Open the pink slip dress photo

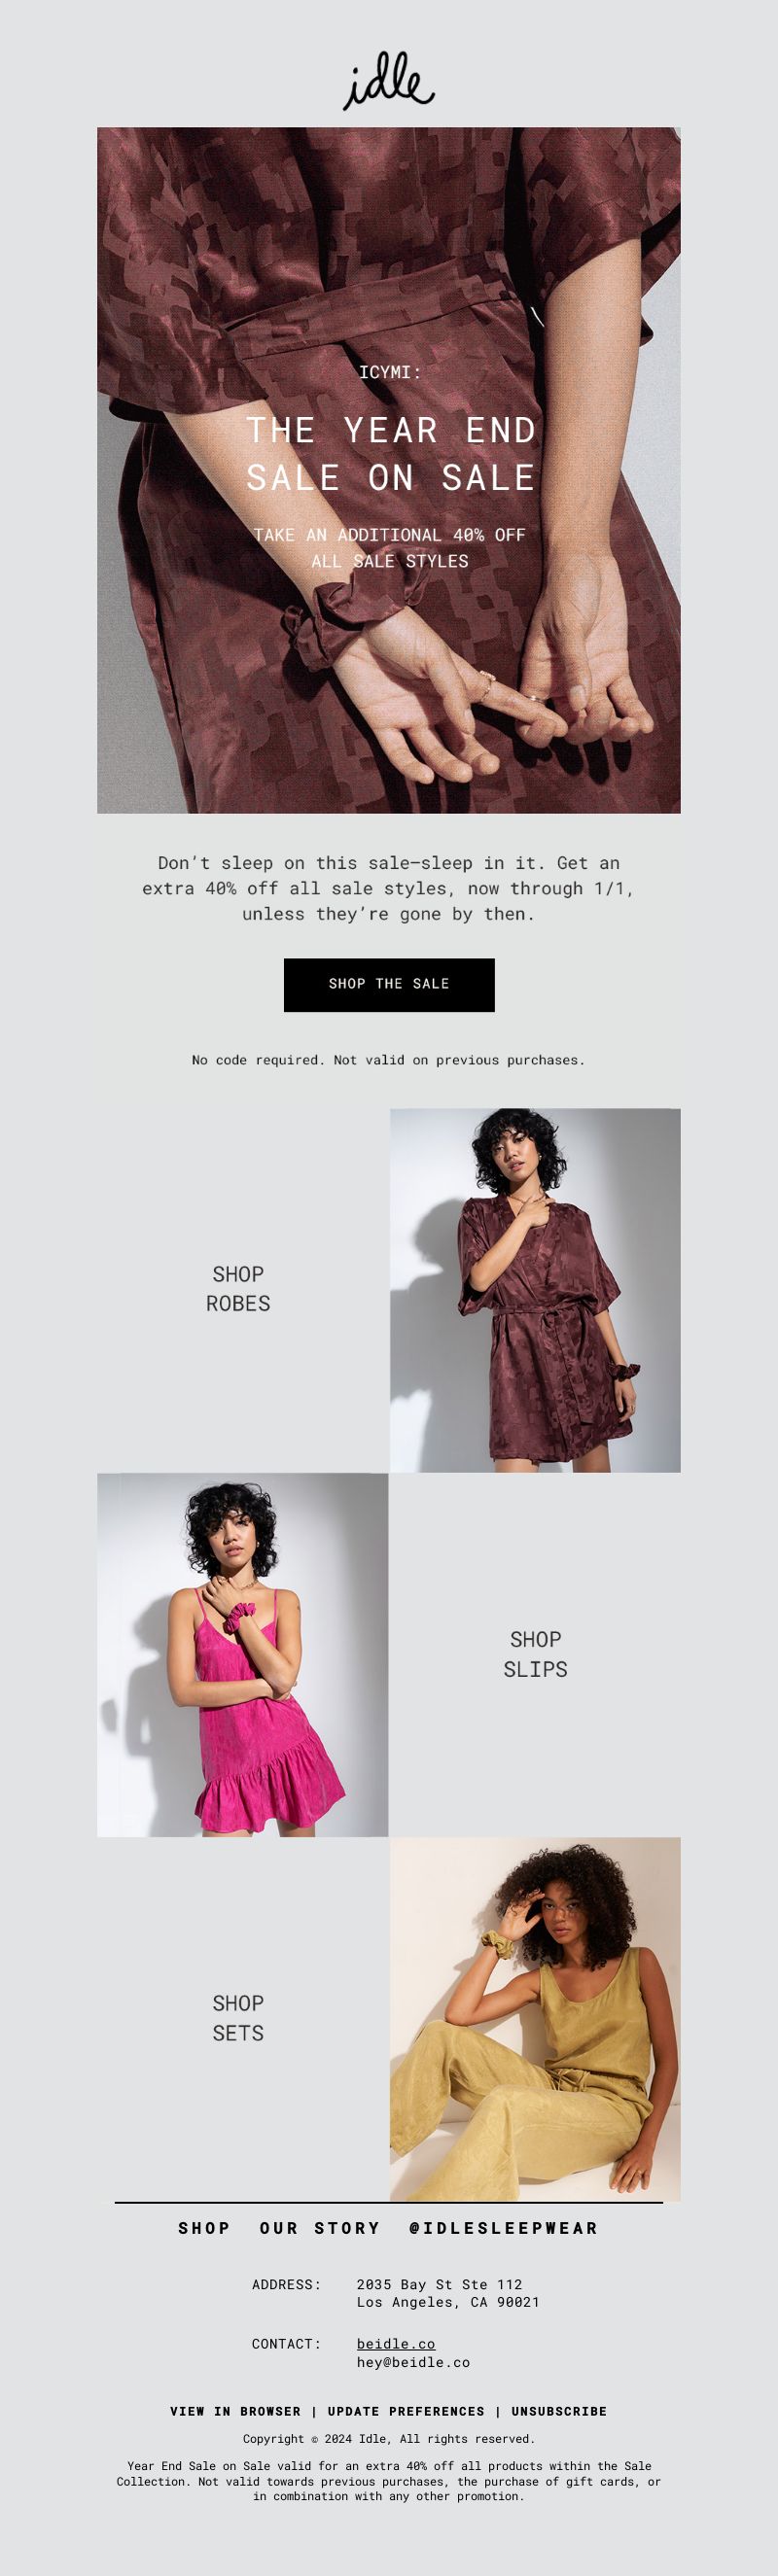242,1654
